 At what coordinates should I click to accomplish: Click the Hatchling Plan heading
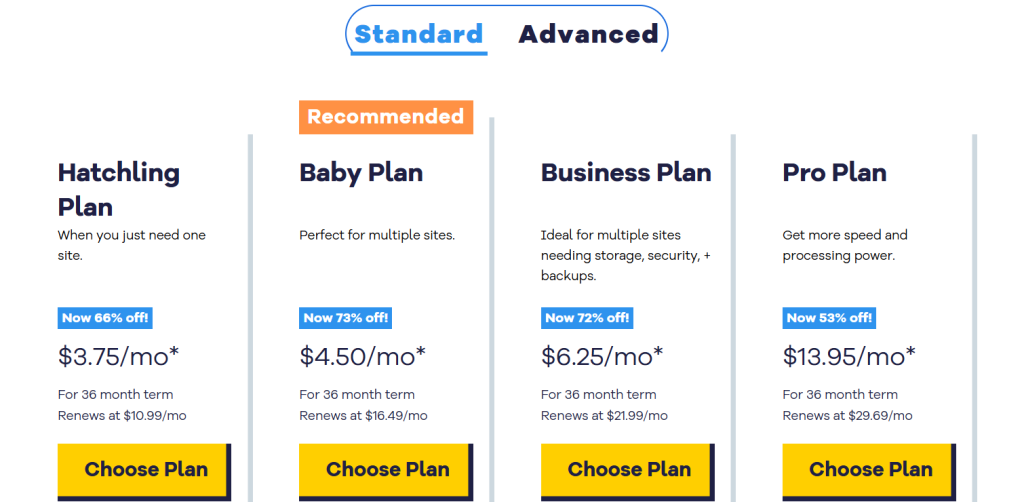118,189
